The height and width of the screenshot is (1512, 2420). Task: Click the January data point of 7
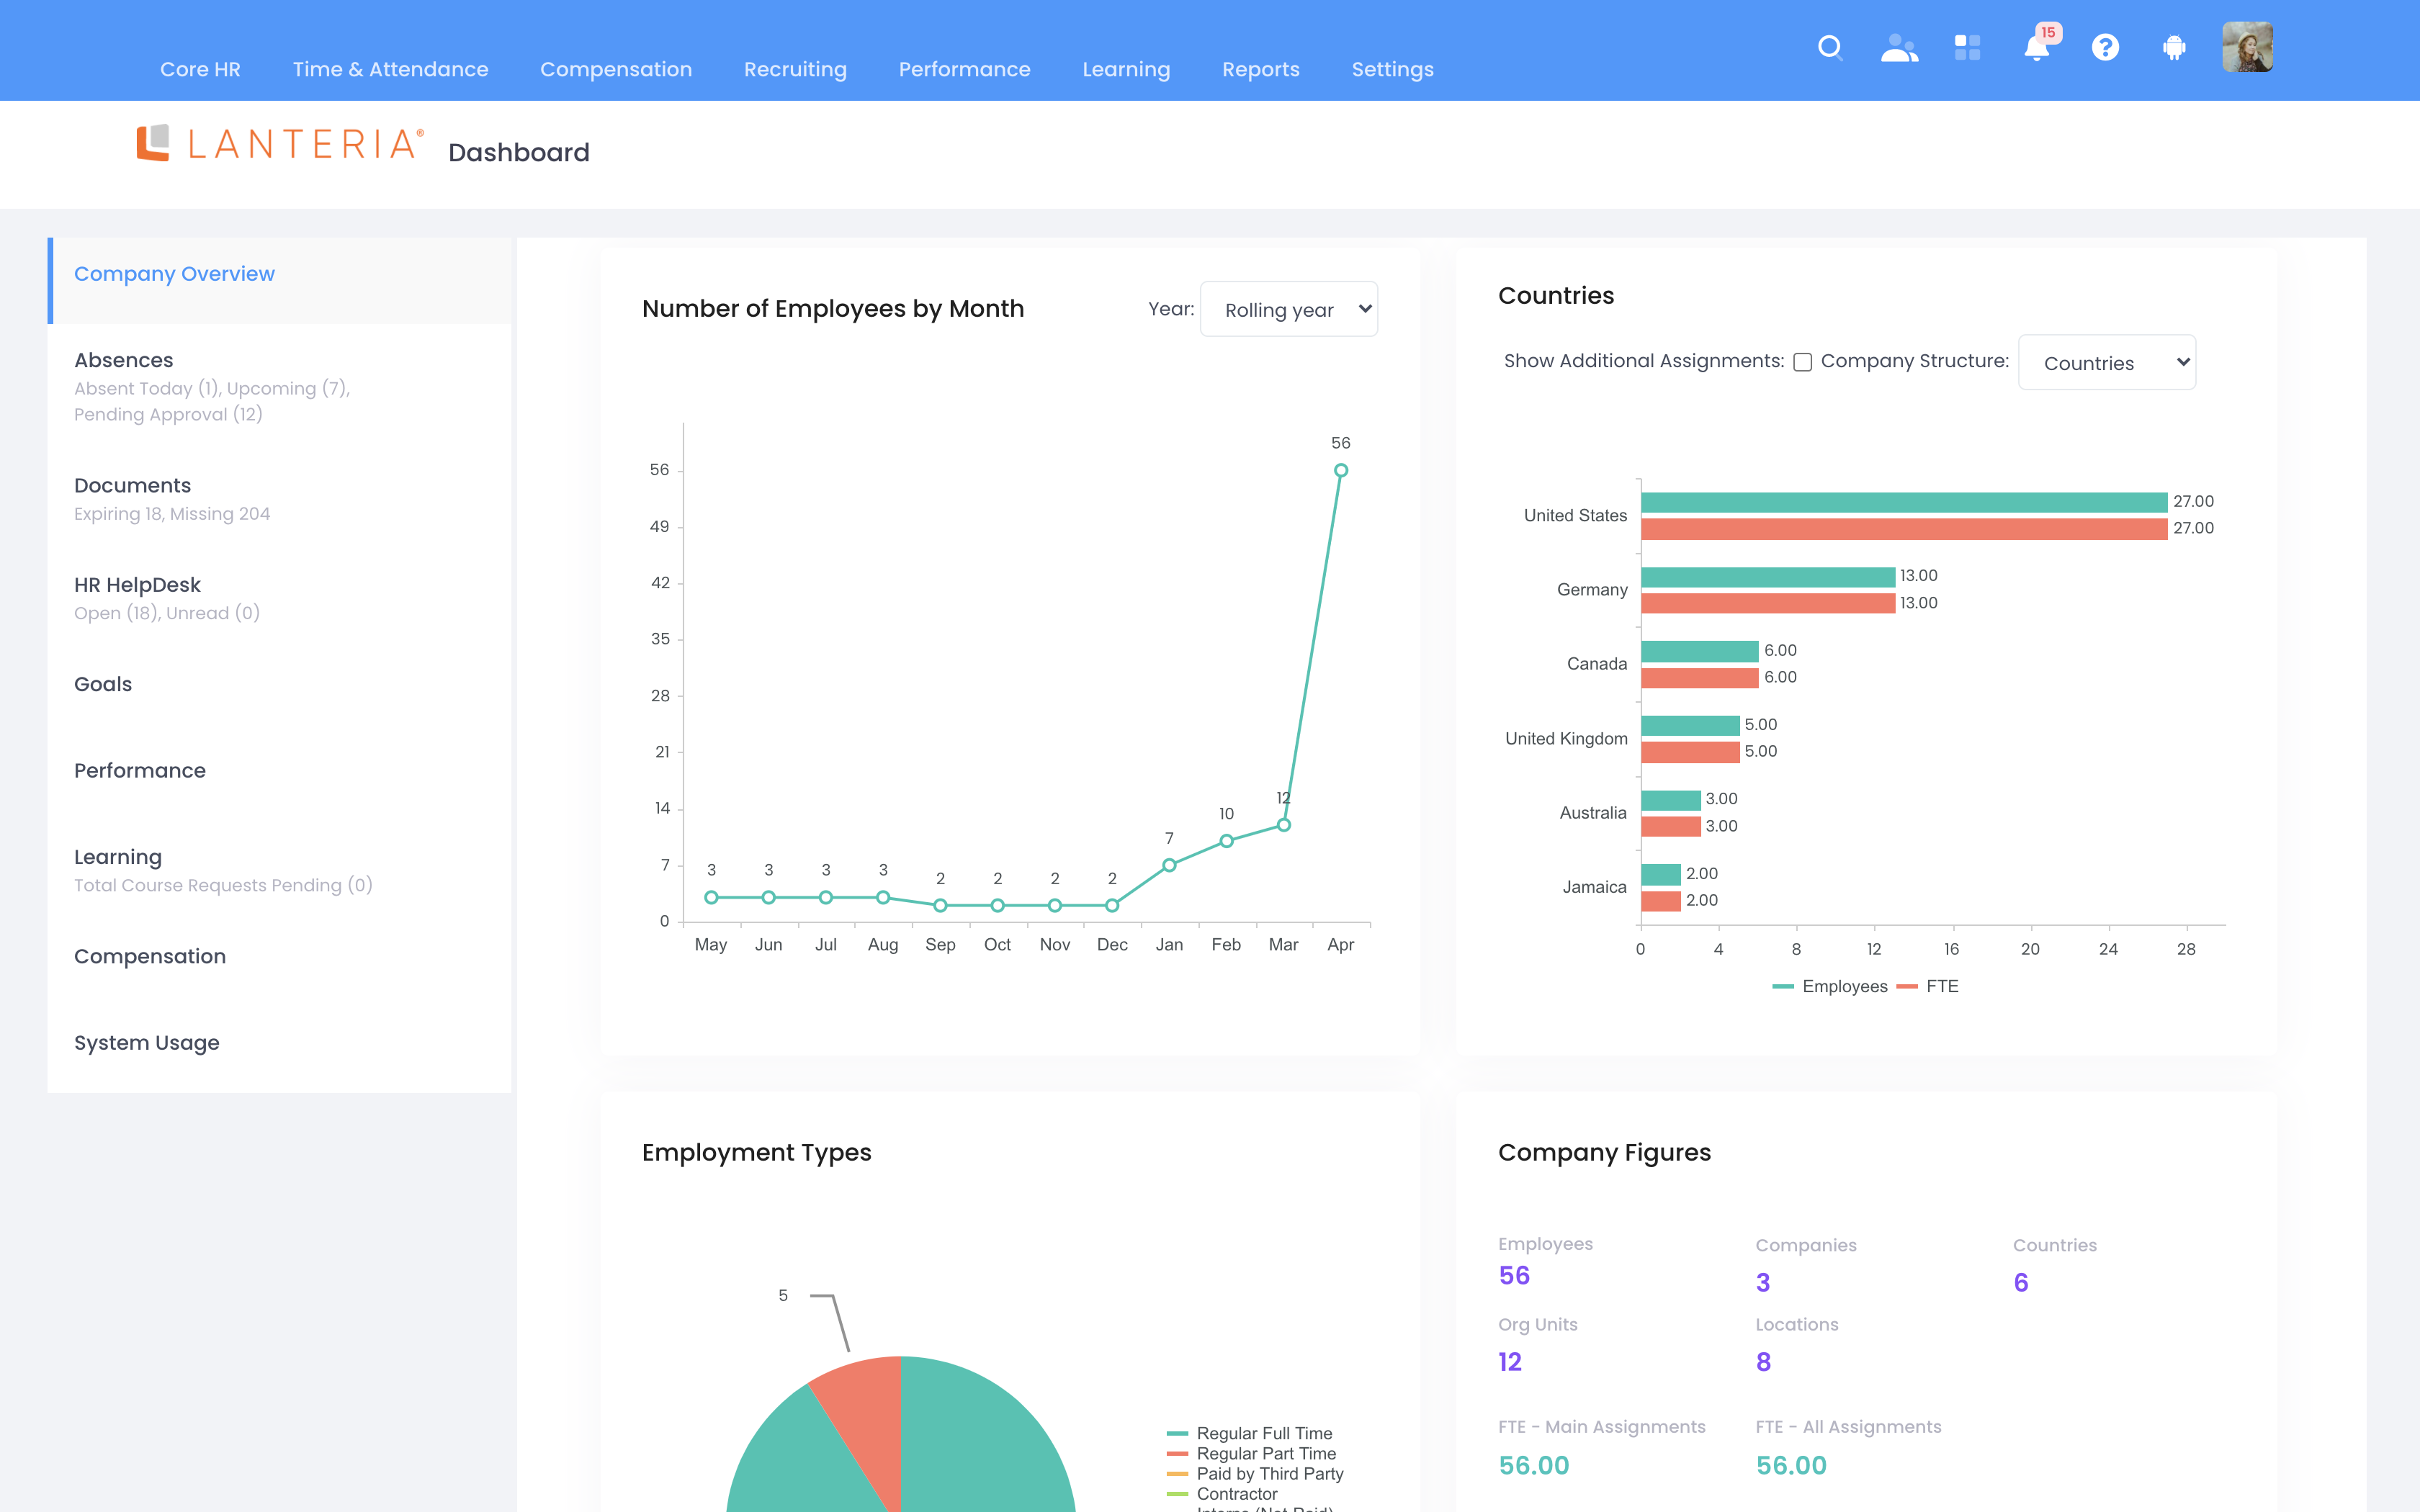click(x=1169, y=865)
